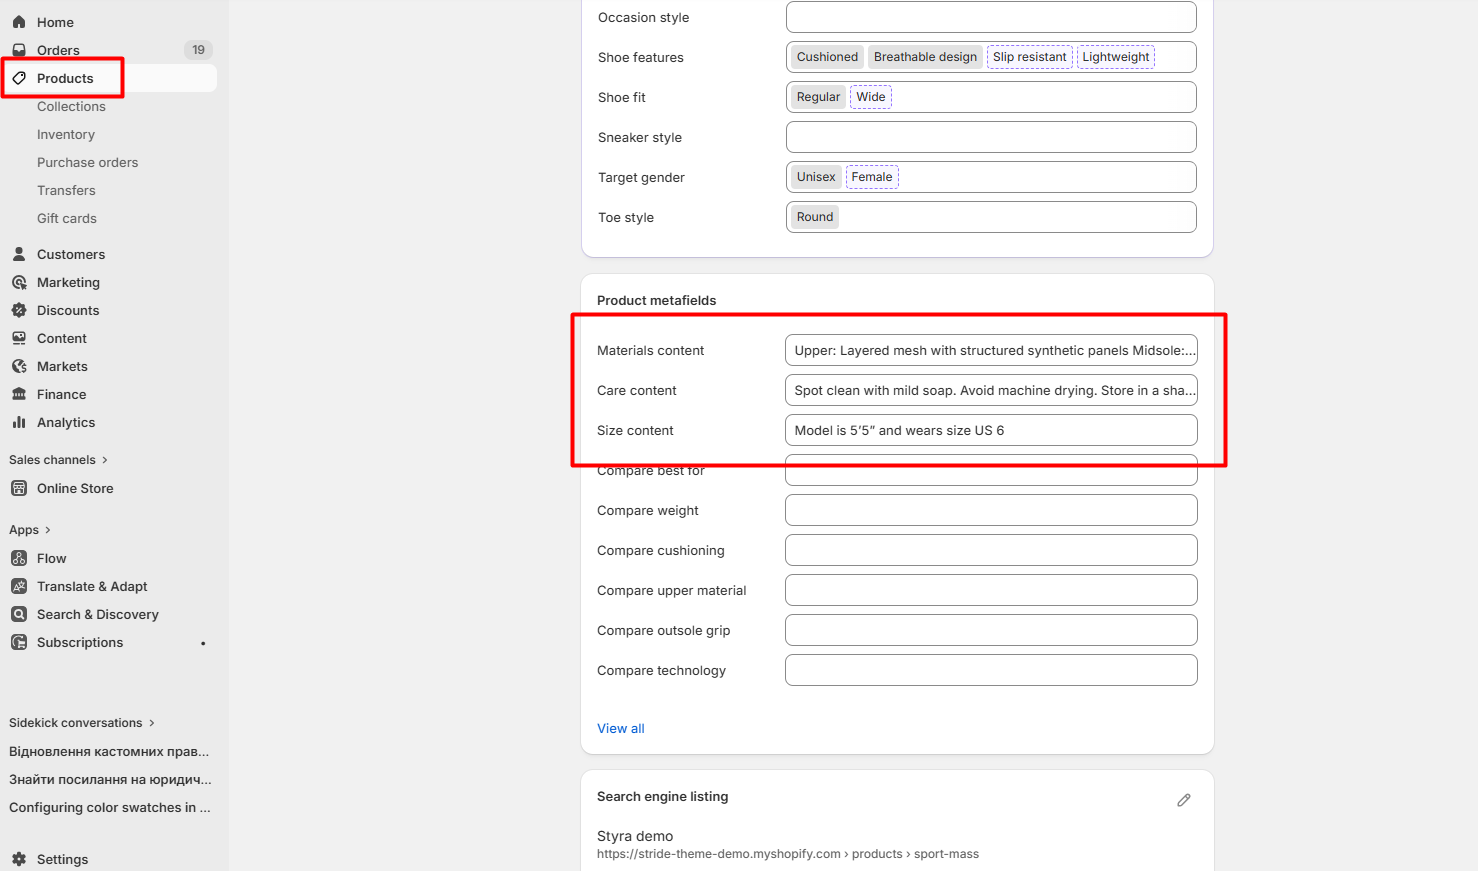Viewport: 1478px width, 871px height.
Task: Click the Occasion style field
Action: click(991, 17)
